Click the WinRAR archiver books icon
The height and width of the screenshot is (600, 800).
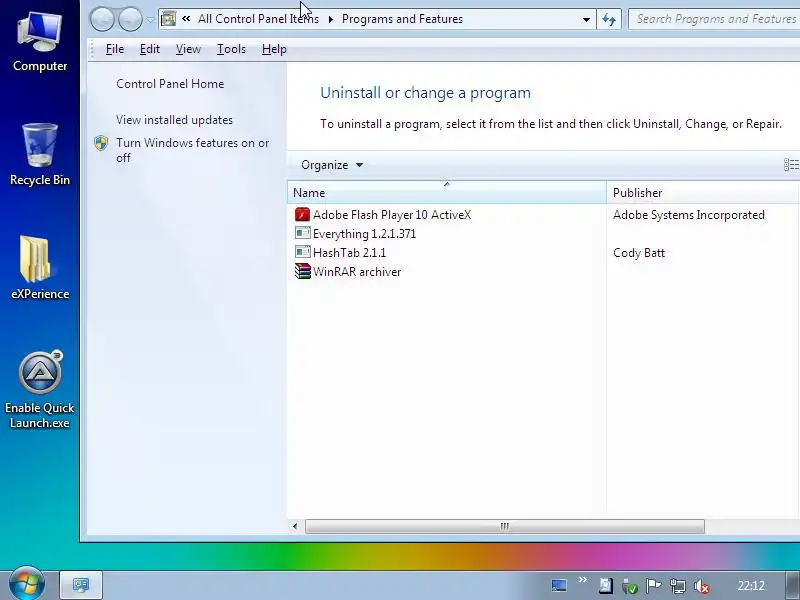303,271
